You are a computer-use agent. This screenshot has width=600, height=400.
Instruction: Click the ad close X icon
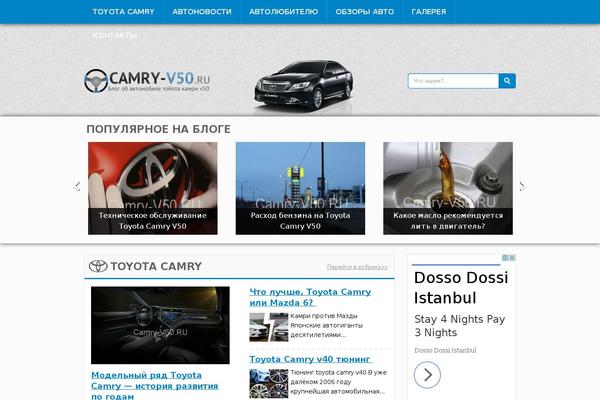[512, 258]
